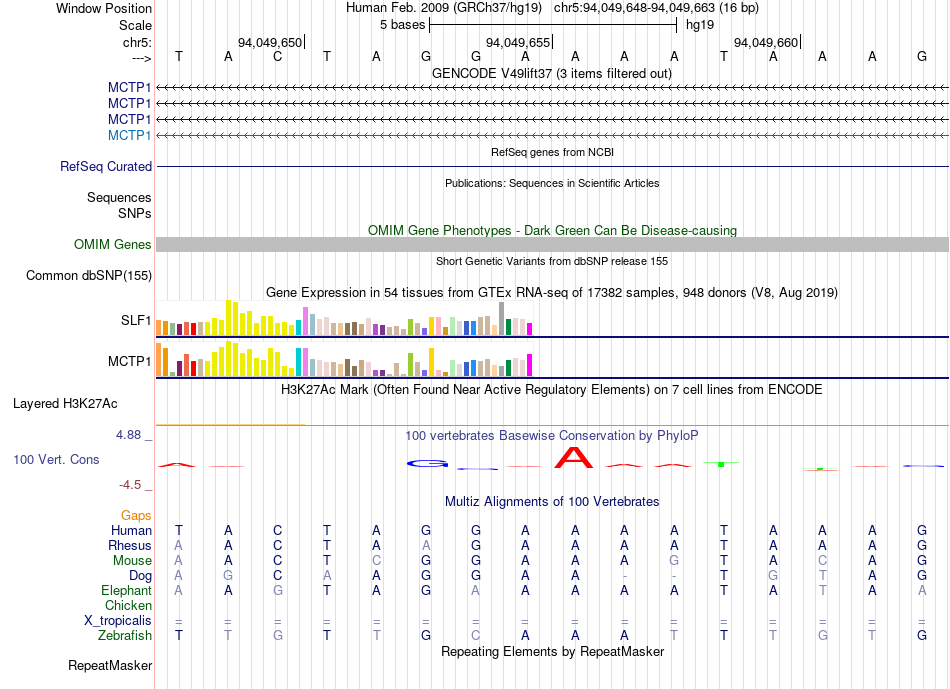Image resolution: width=950 pixels, height=689 pixels.
Task: Click the -4.5 lower scale value
Action: click(130, 485)
